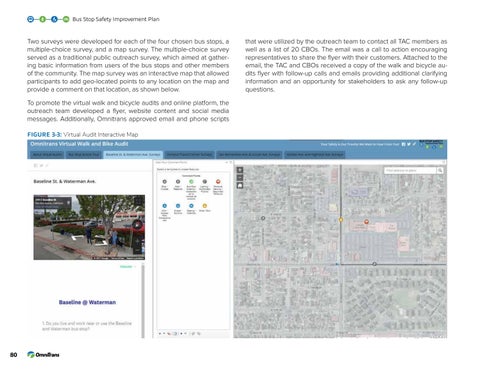Click the map home extent button
Image resolution: width=480 pixels, height=371 pixels.
tap(240, 186)
